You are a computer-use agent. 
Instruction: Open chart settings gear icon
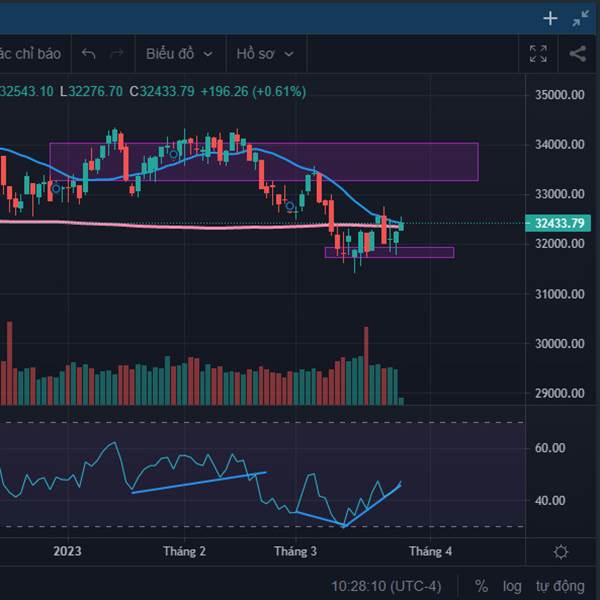tap(561, 552)
